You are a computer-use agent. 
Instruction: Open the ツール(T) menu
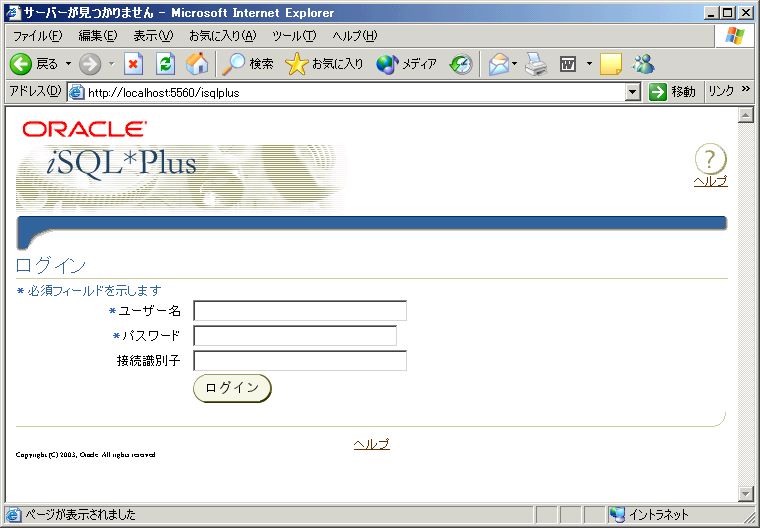[294, 36]
